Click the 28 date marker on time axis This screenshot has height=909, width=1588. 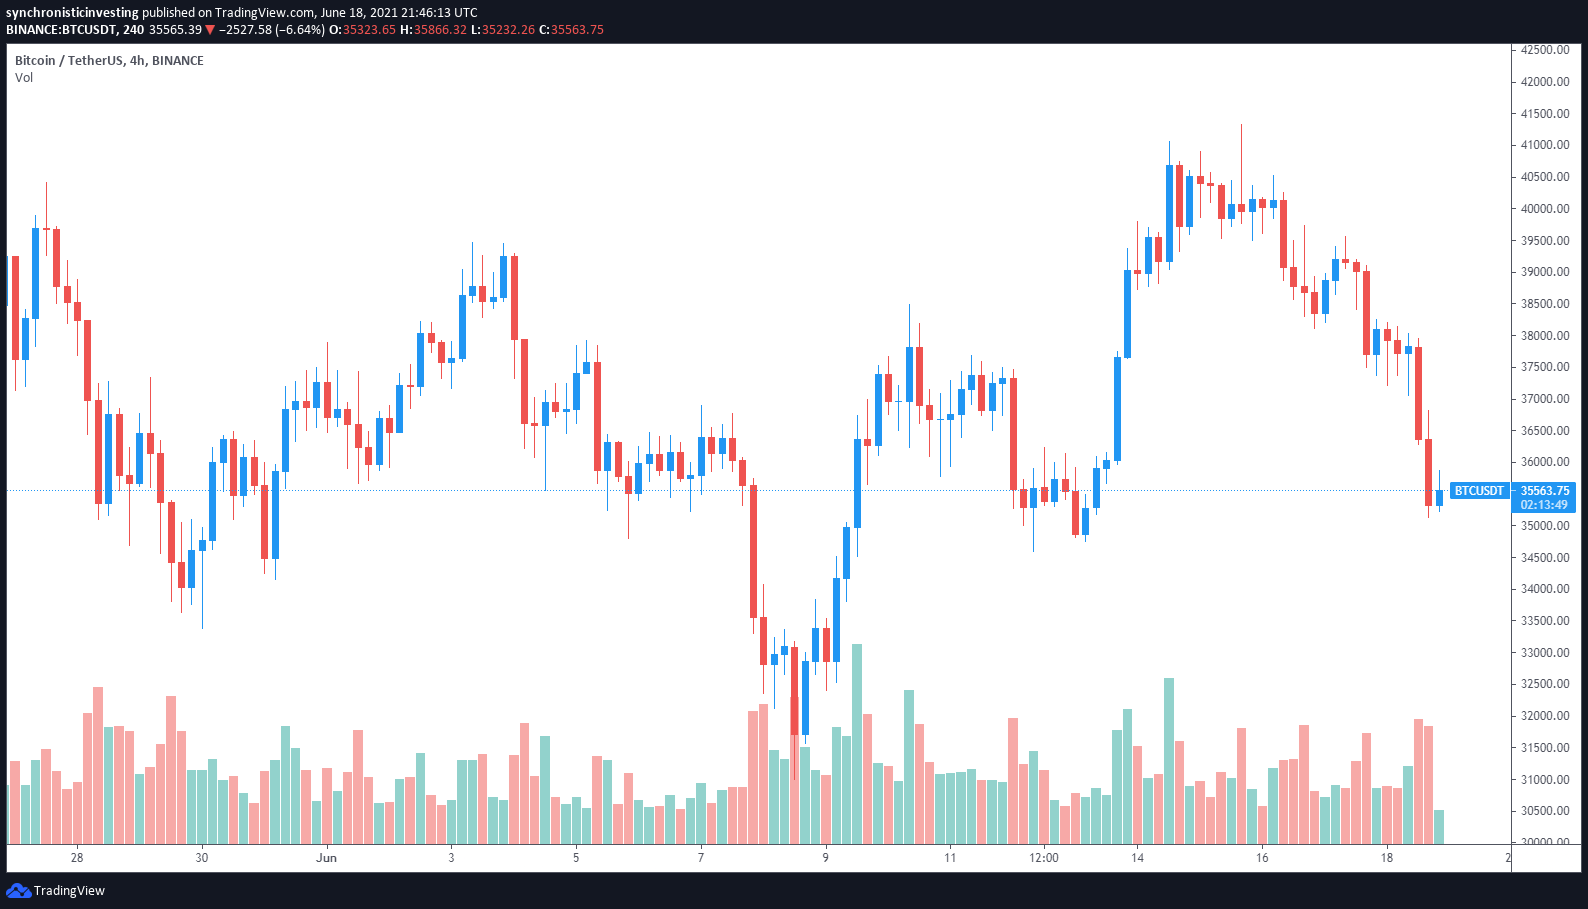pos(77,858)
